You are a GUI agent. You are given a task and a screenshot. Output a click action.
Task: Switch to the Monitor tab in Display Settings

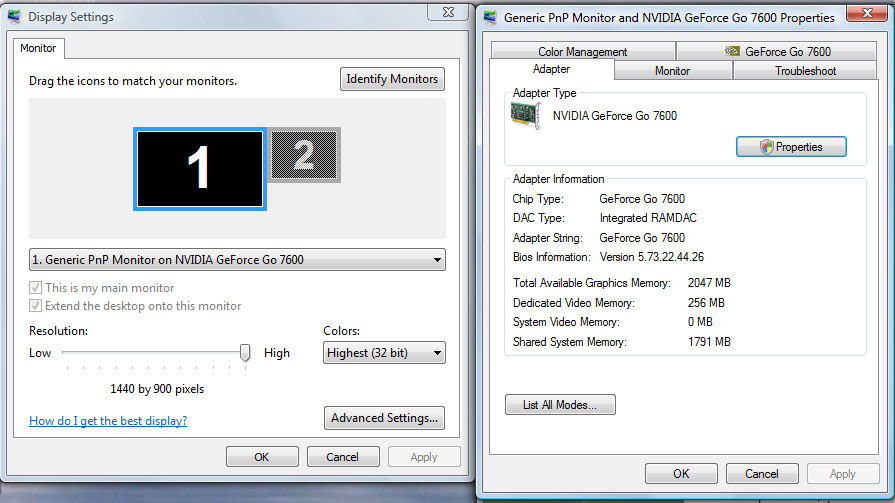[x=38, y=49]
